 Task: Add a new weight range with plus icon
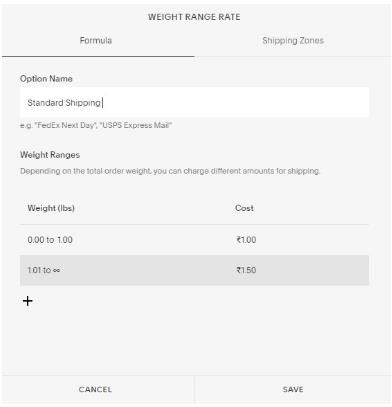pyautogui.click(x=28, y=301)
